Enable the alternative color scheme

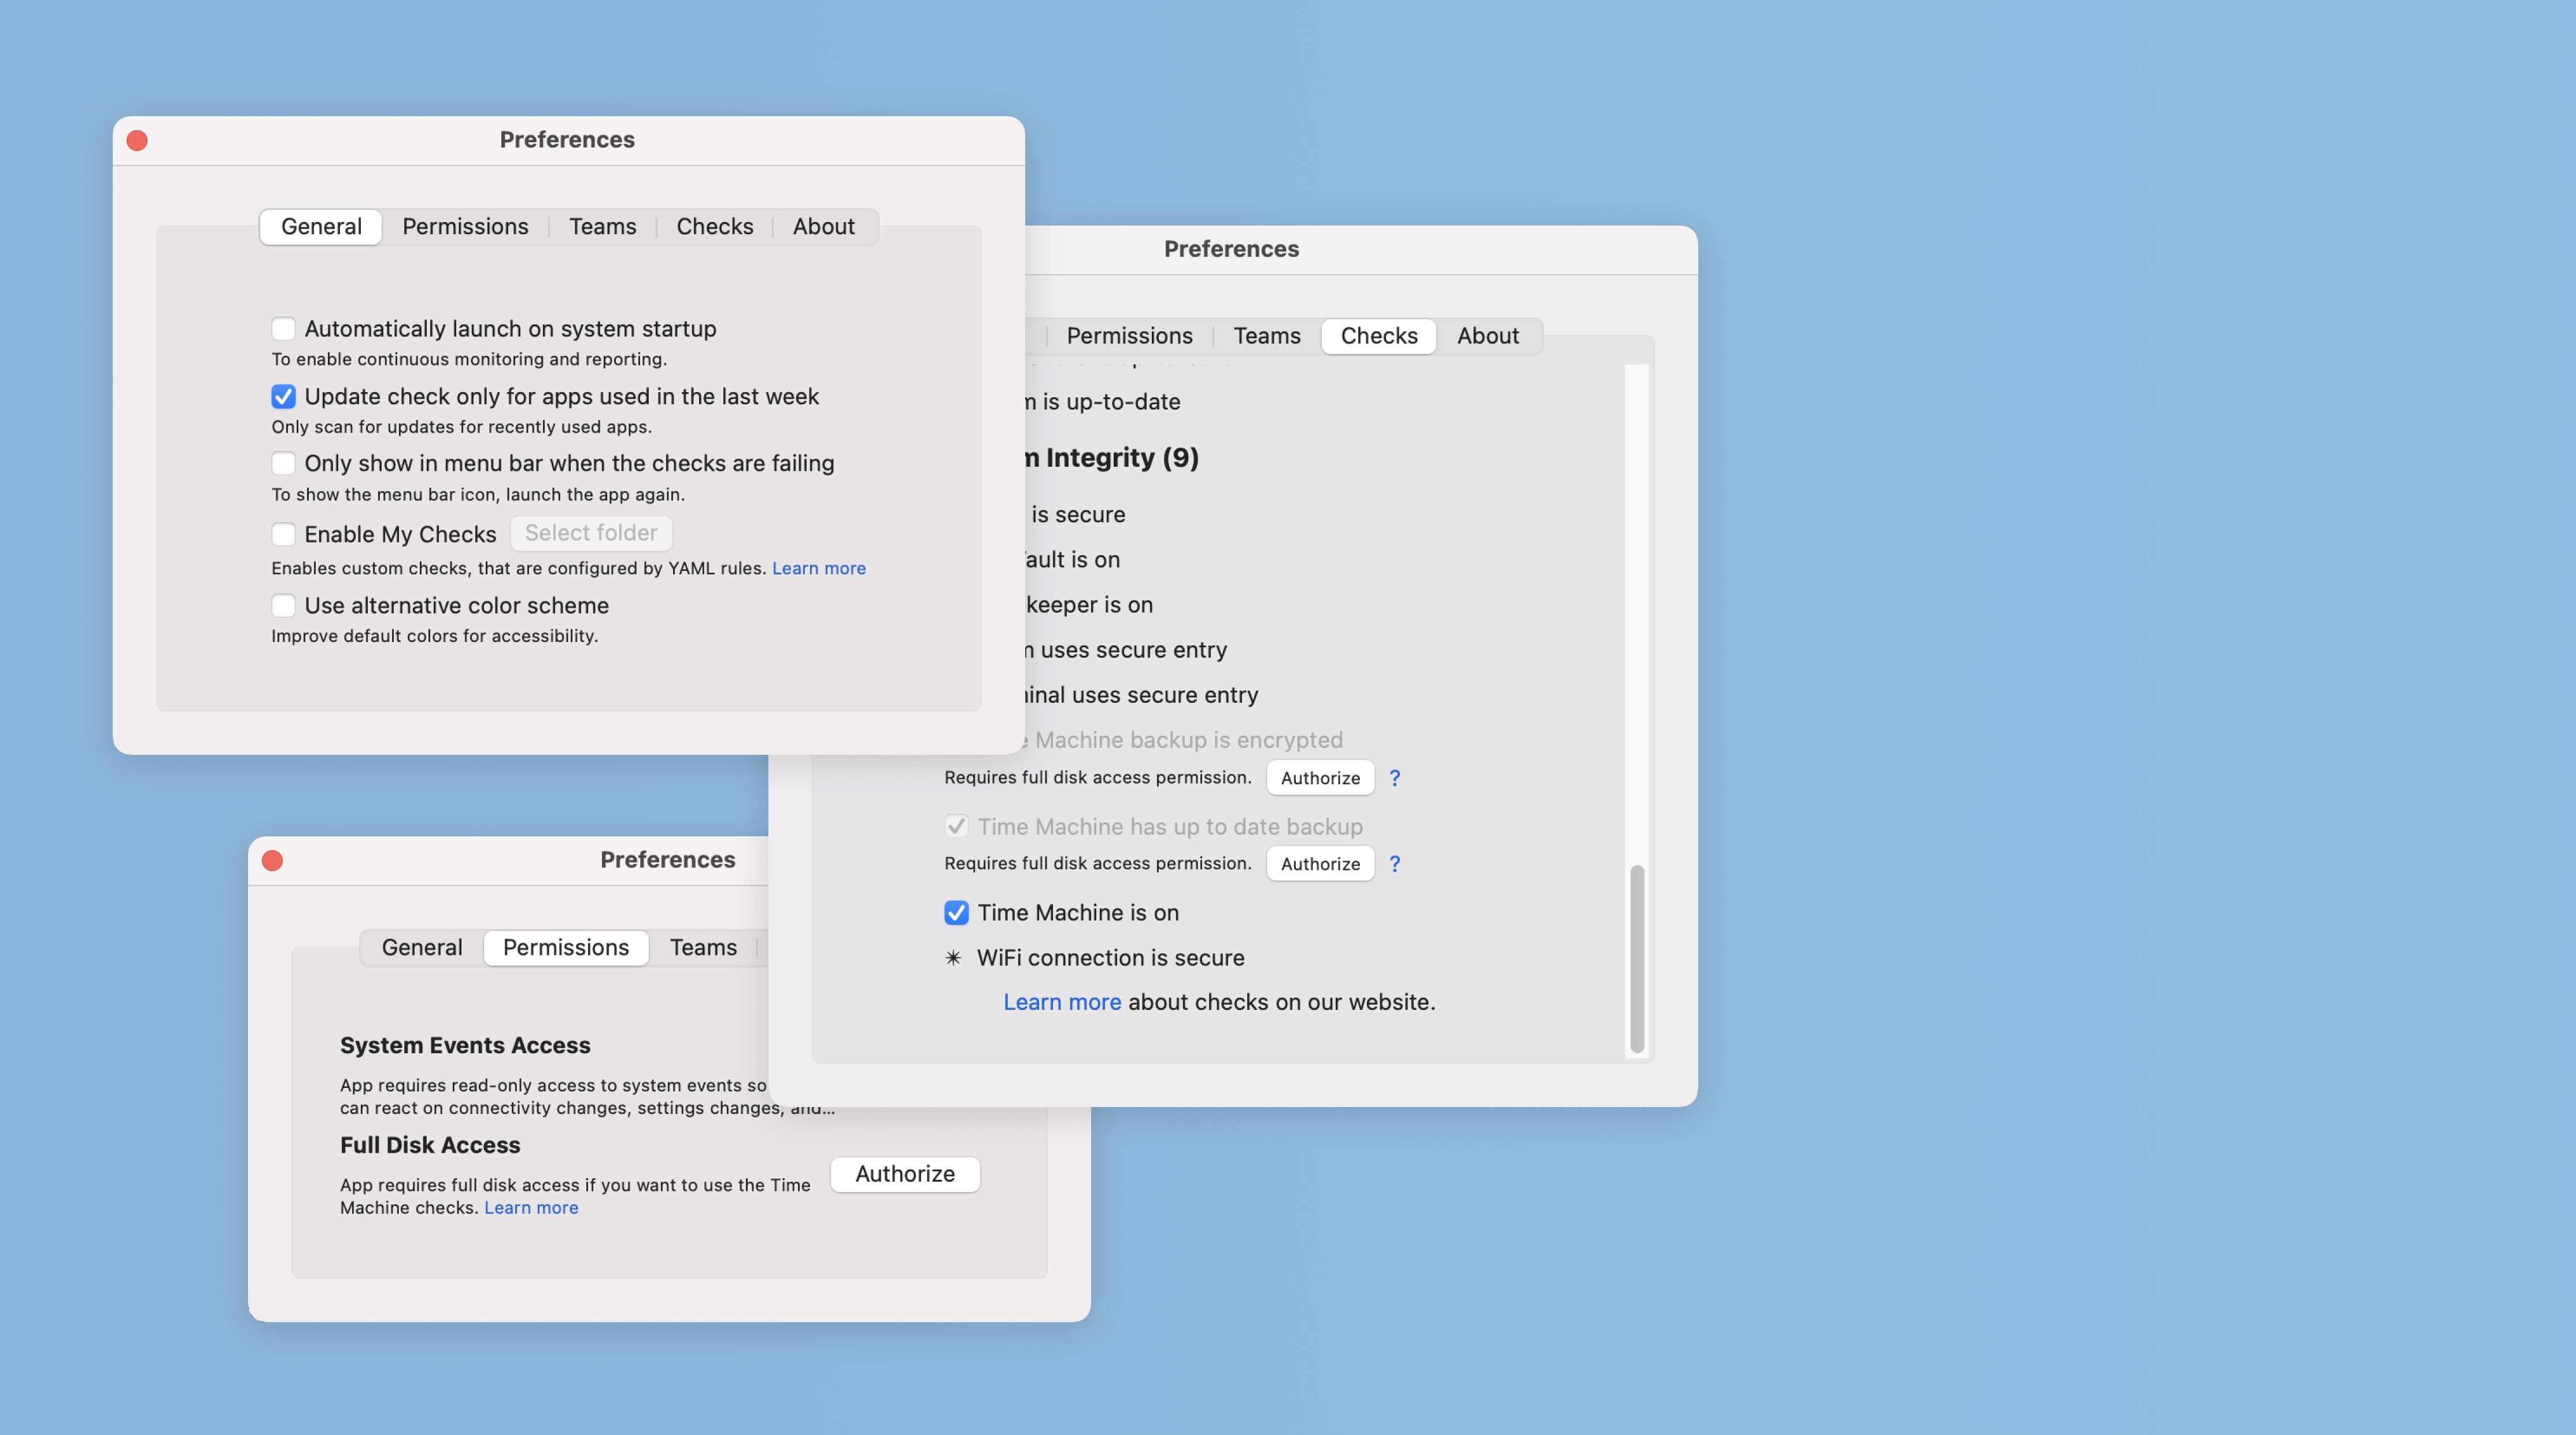click(283, 605)
